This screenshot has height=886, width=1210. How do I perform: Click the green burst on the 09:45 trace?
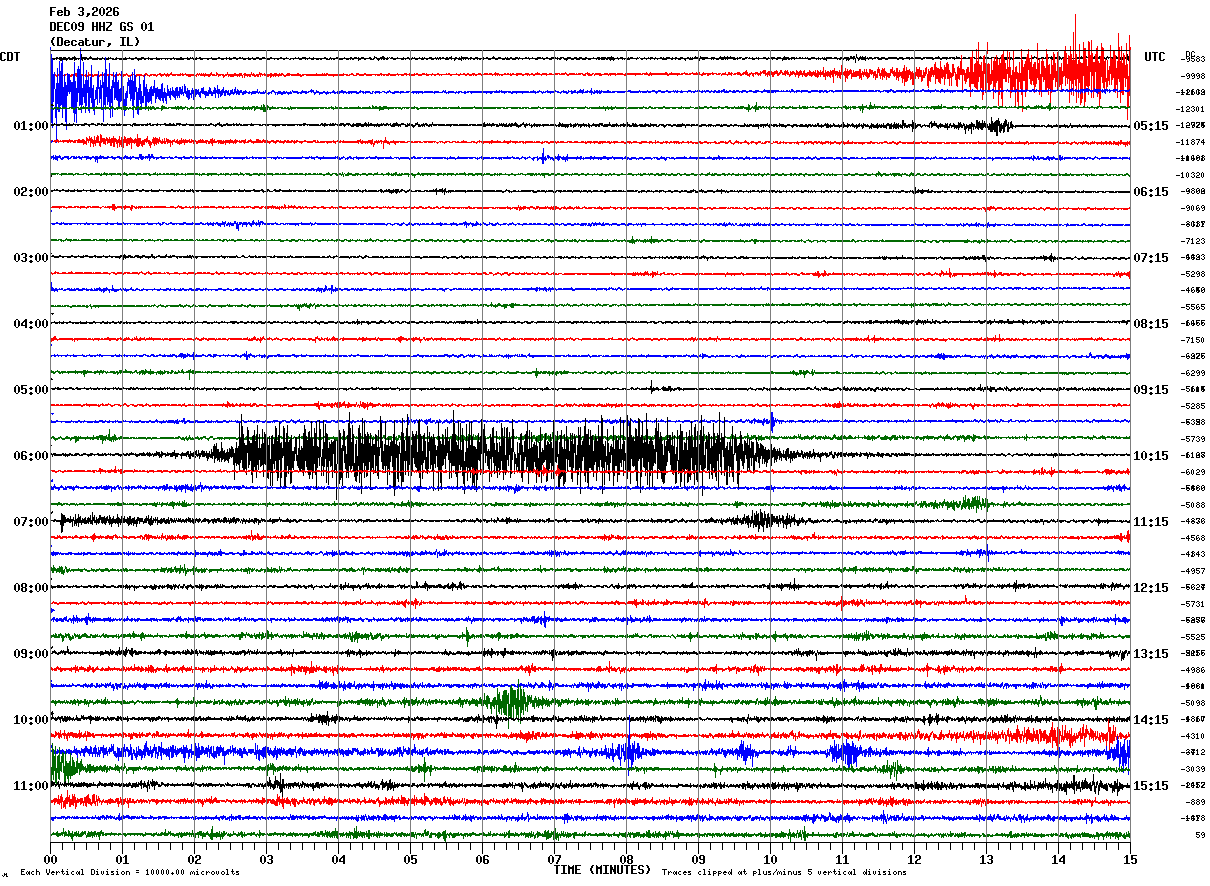click(x=510, y=701)
